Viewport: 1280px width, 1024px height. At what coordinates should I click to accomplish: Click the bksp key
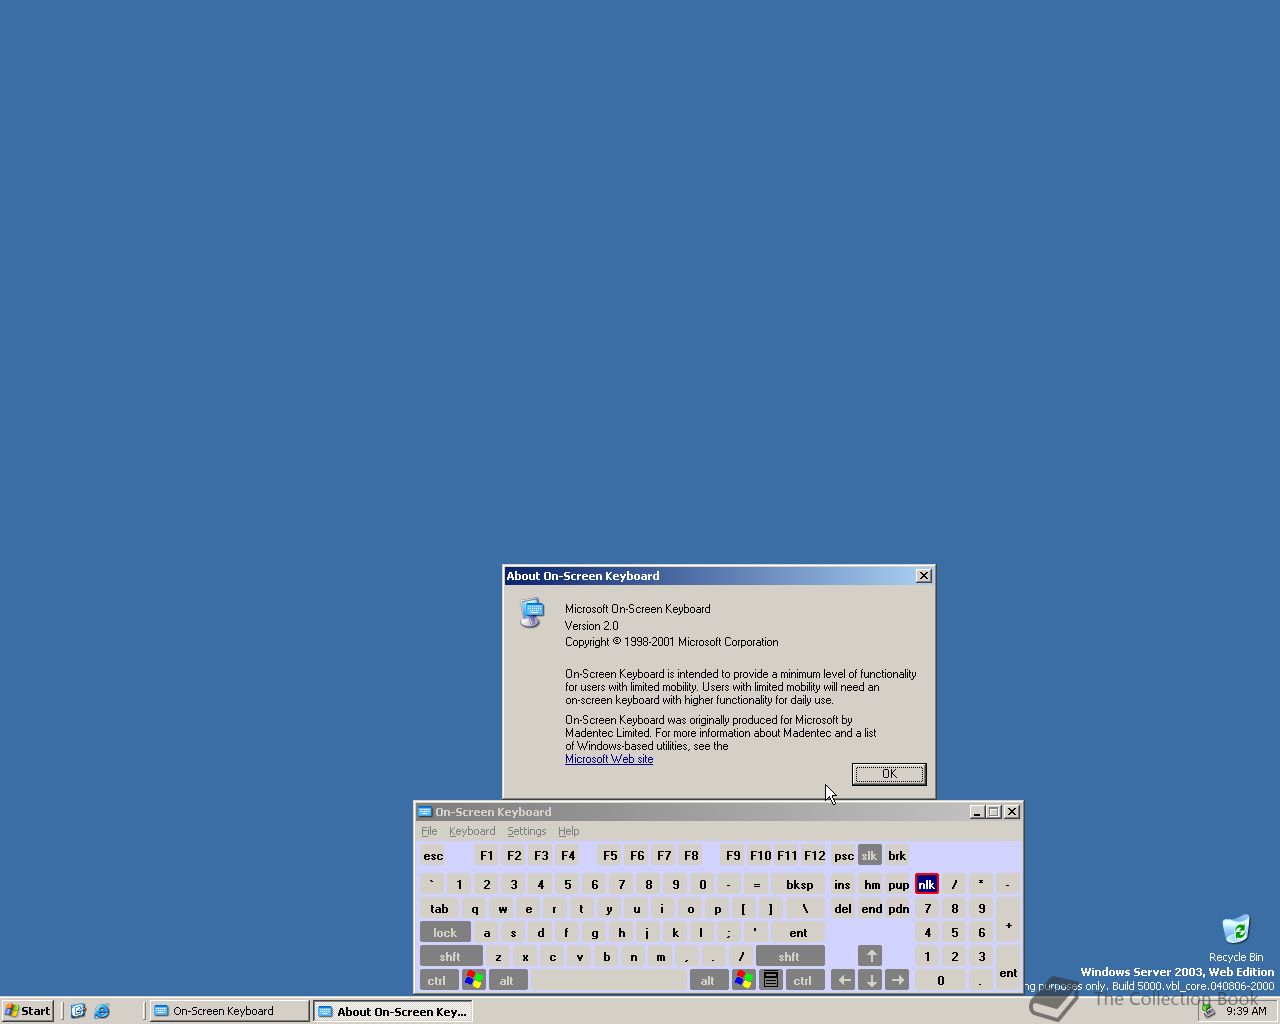[x=800, y=884]
